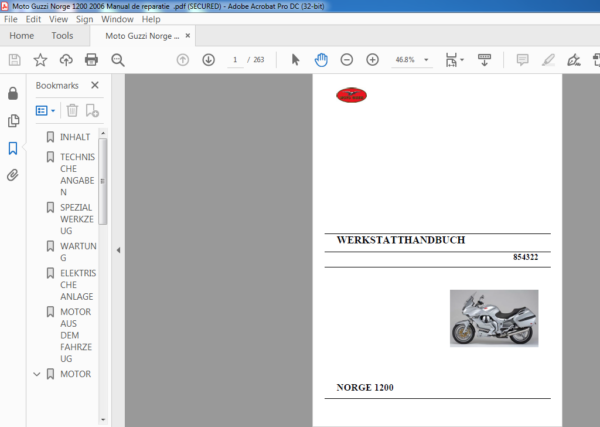Open the Window menu
600x427 pixels.
coord(117,19)
